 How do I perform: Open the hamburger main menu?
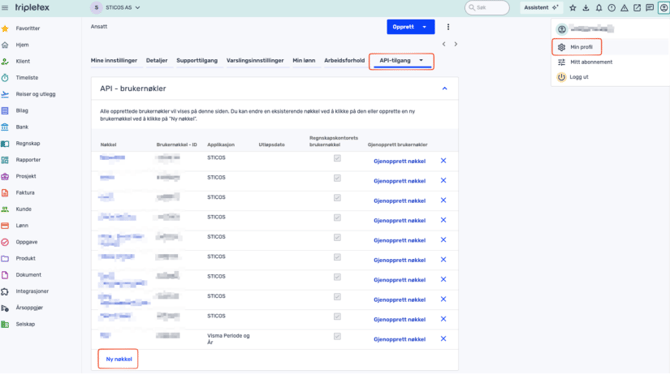click(x=5, y=8)
